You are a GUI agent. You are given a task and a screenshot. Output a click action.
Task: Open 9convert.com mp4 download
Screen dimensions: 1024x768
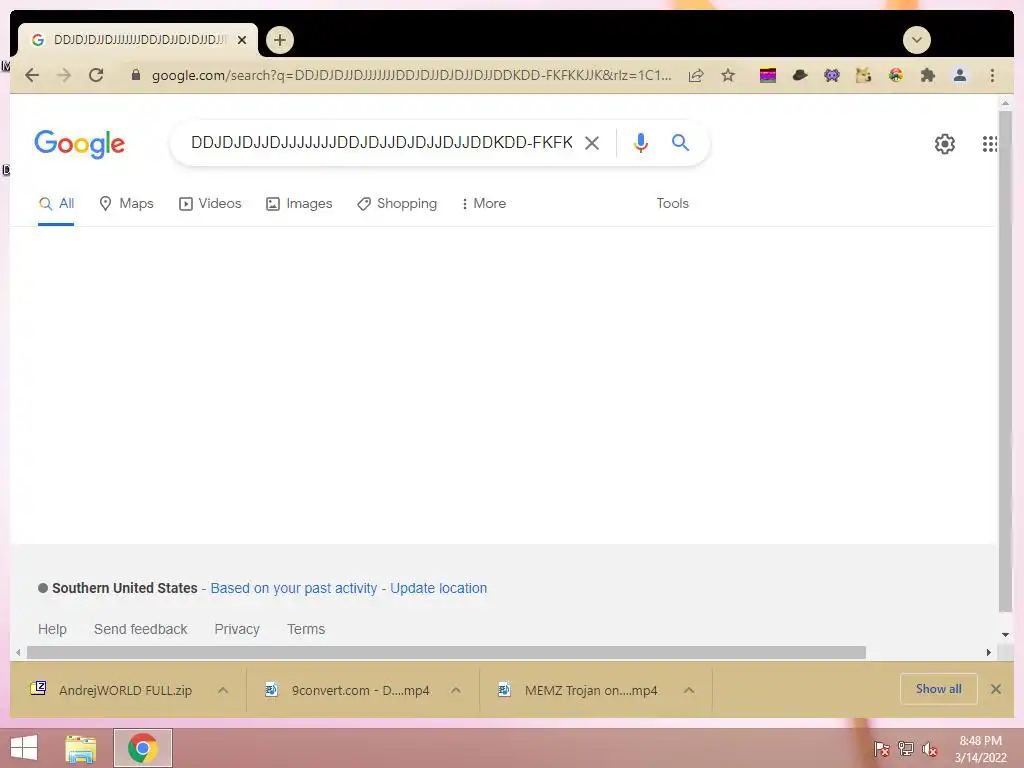[347, 690]
